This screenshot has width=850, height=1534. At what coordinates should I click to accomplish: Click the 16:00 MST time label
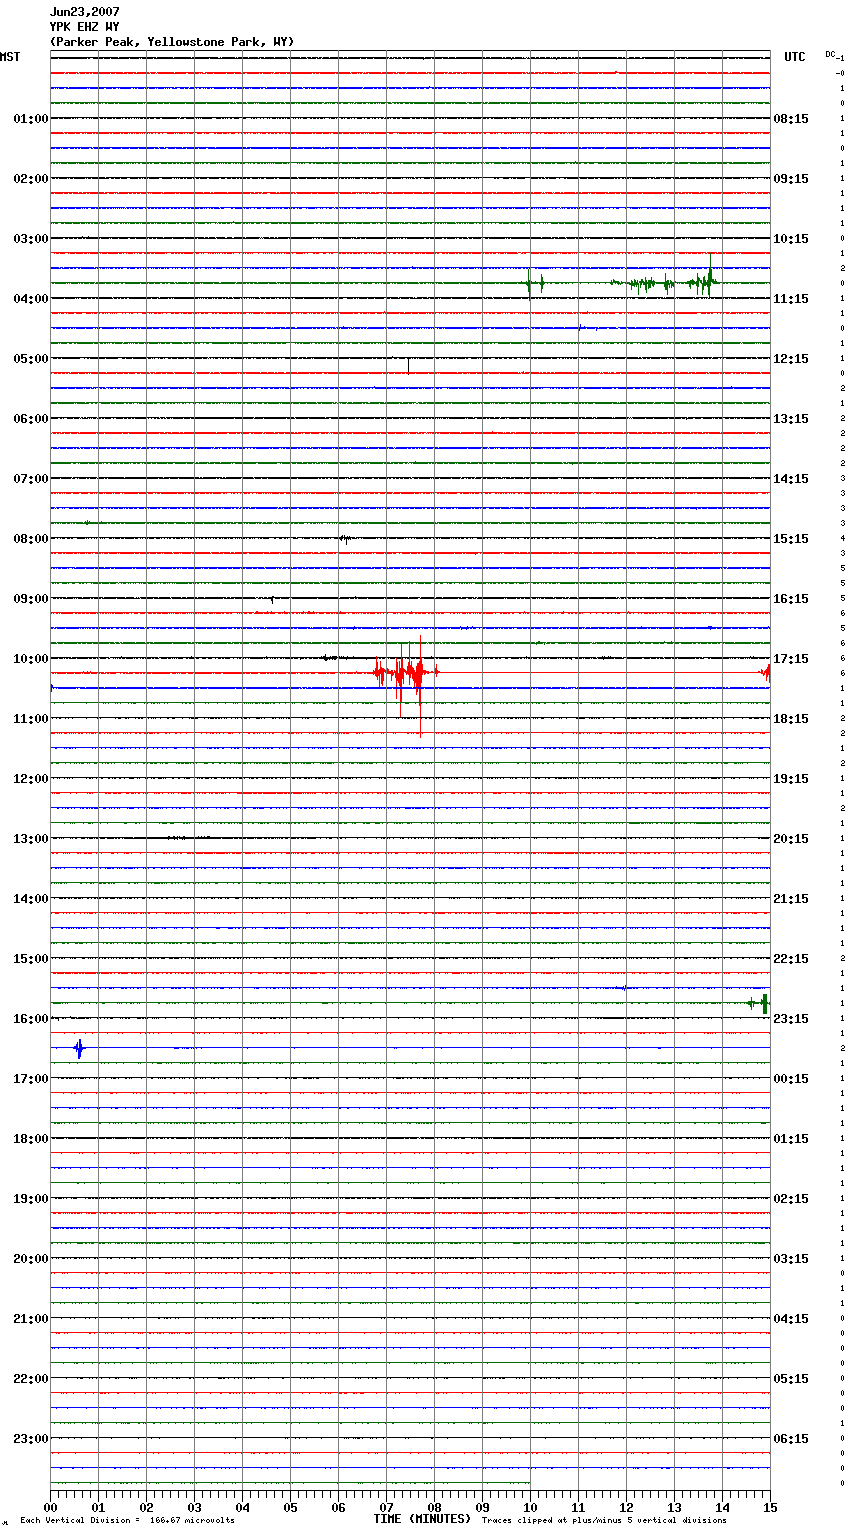click(x=31, y=1019)
